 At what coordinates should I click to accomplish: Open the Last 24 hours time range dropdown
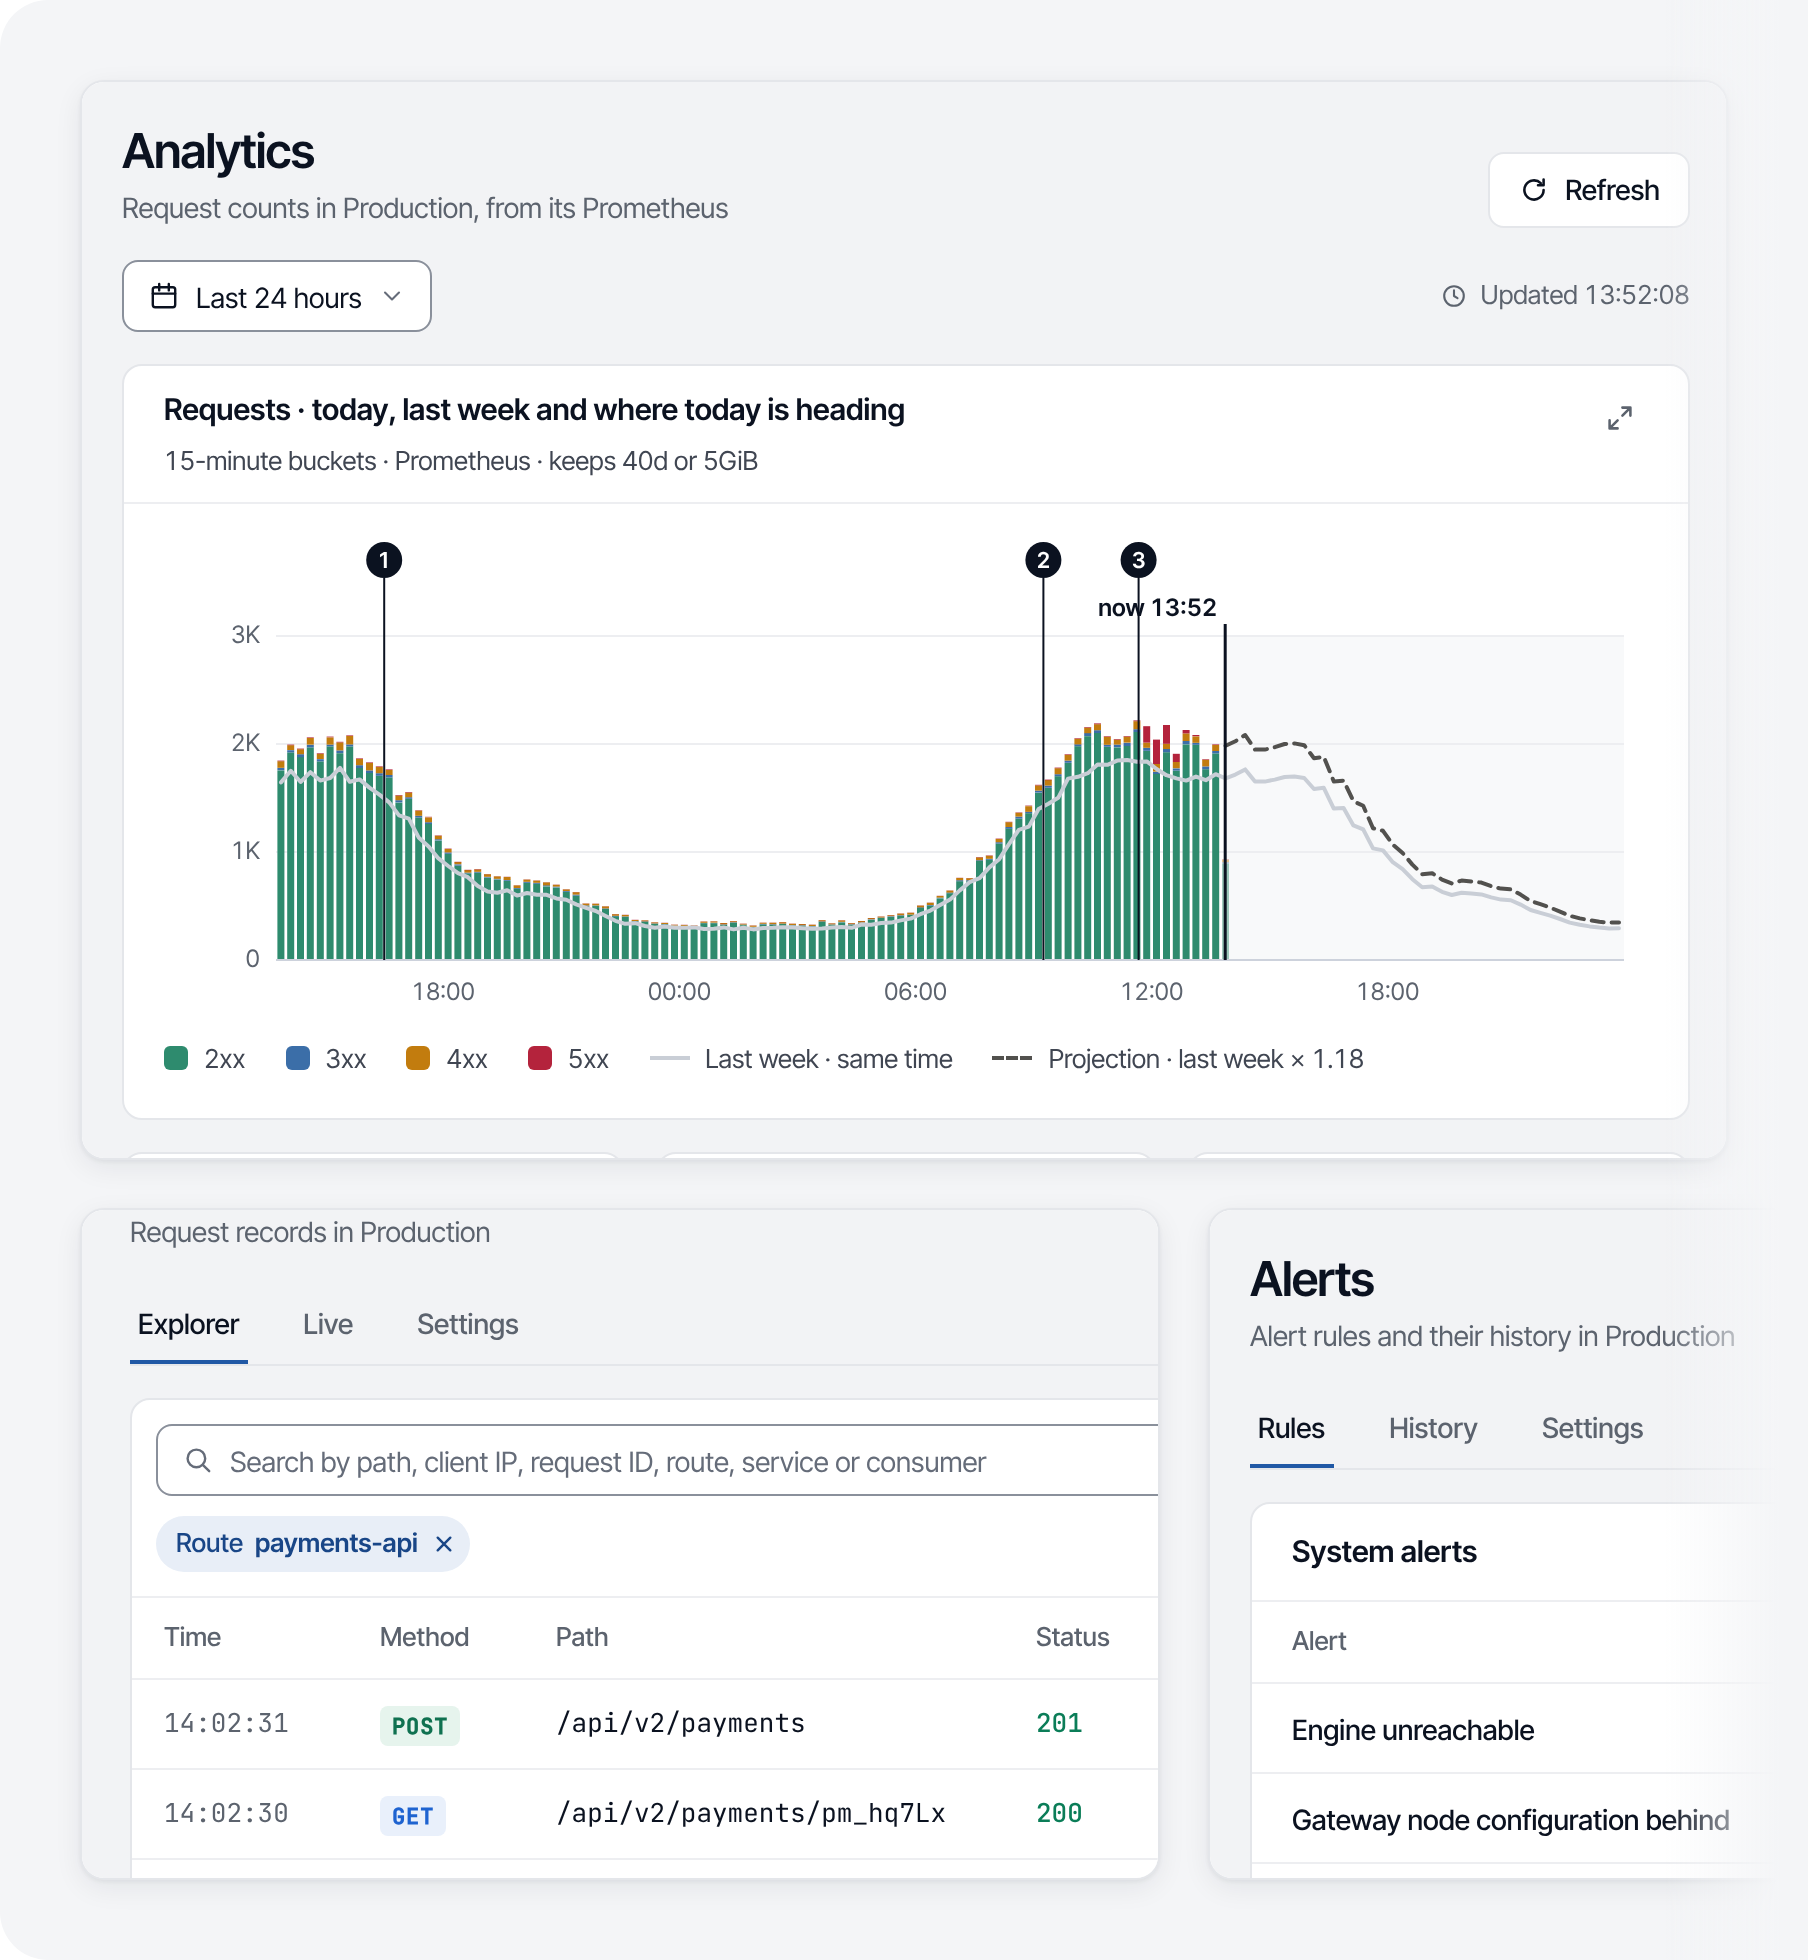[x=277, y=296]
